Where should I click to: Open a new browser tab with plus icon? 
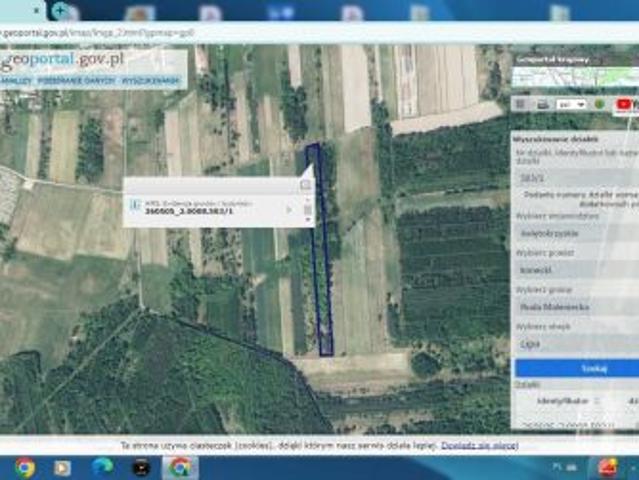pyautogui.click(x=59, y=11)
